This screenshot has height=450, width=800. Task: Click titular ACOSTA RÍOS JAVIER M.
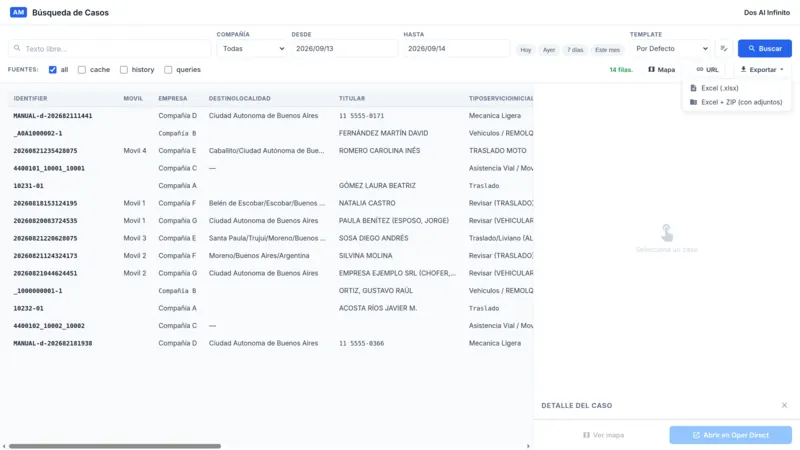coord(378,308)
